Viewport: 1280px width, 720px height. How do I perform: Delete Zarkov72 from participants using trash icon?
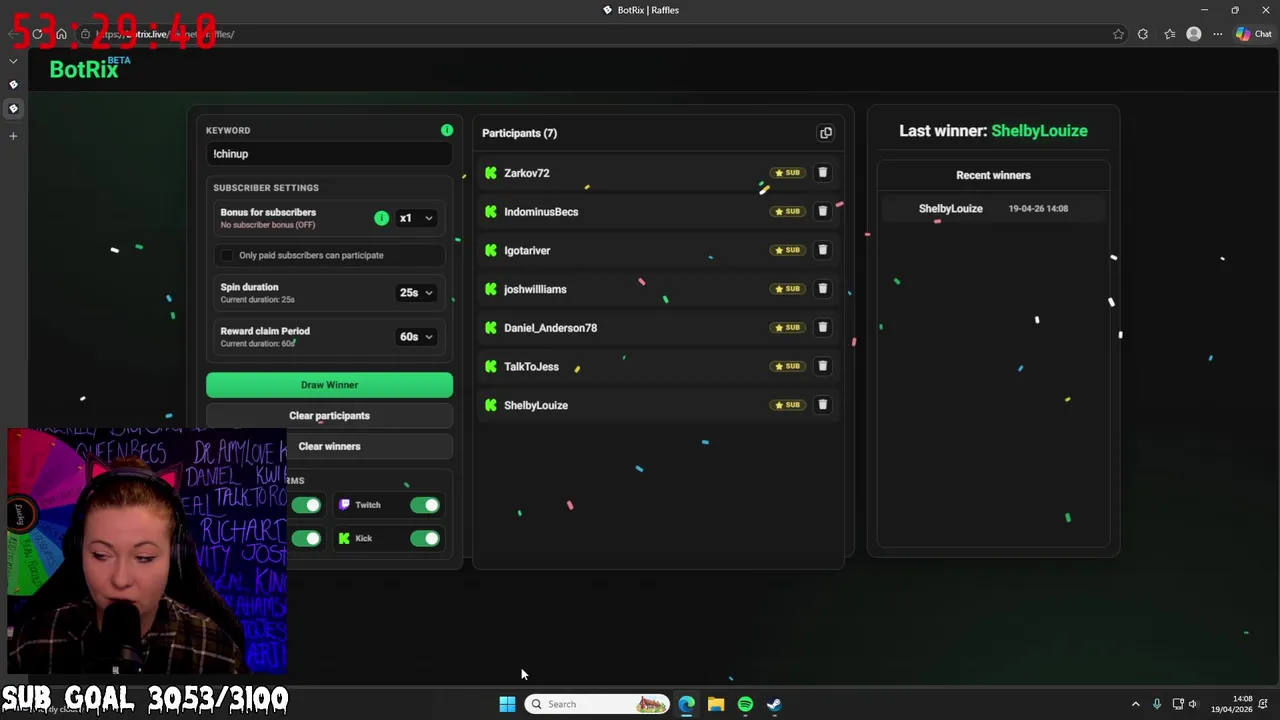click(823, 173)
